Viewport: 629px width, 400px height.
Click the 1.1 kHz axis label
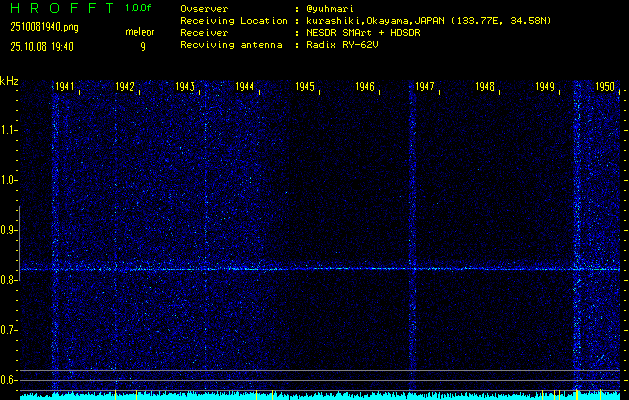tap(6, 130)
